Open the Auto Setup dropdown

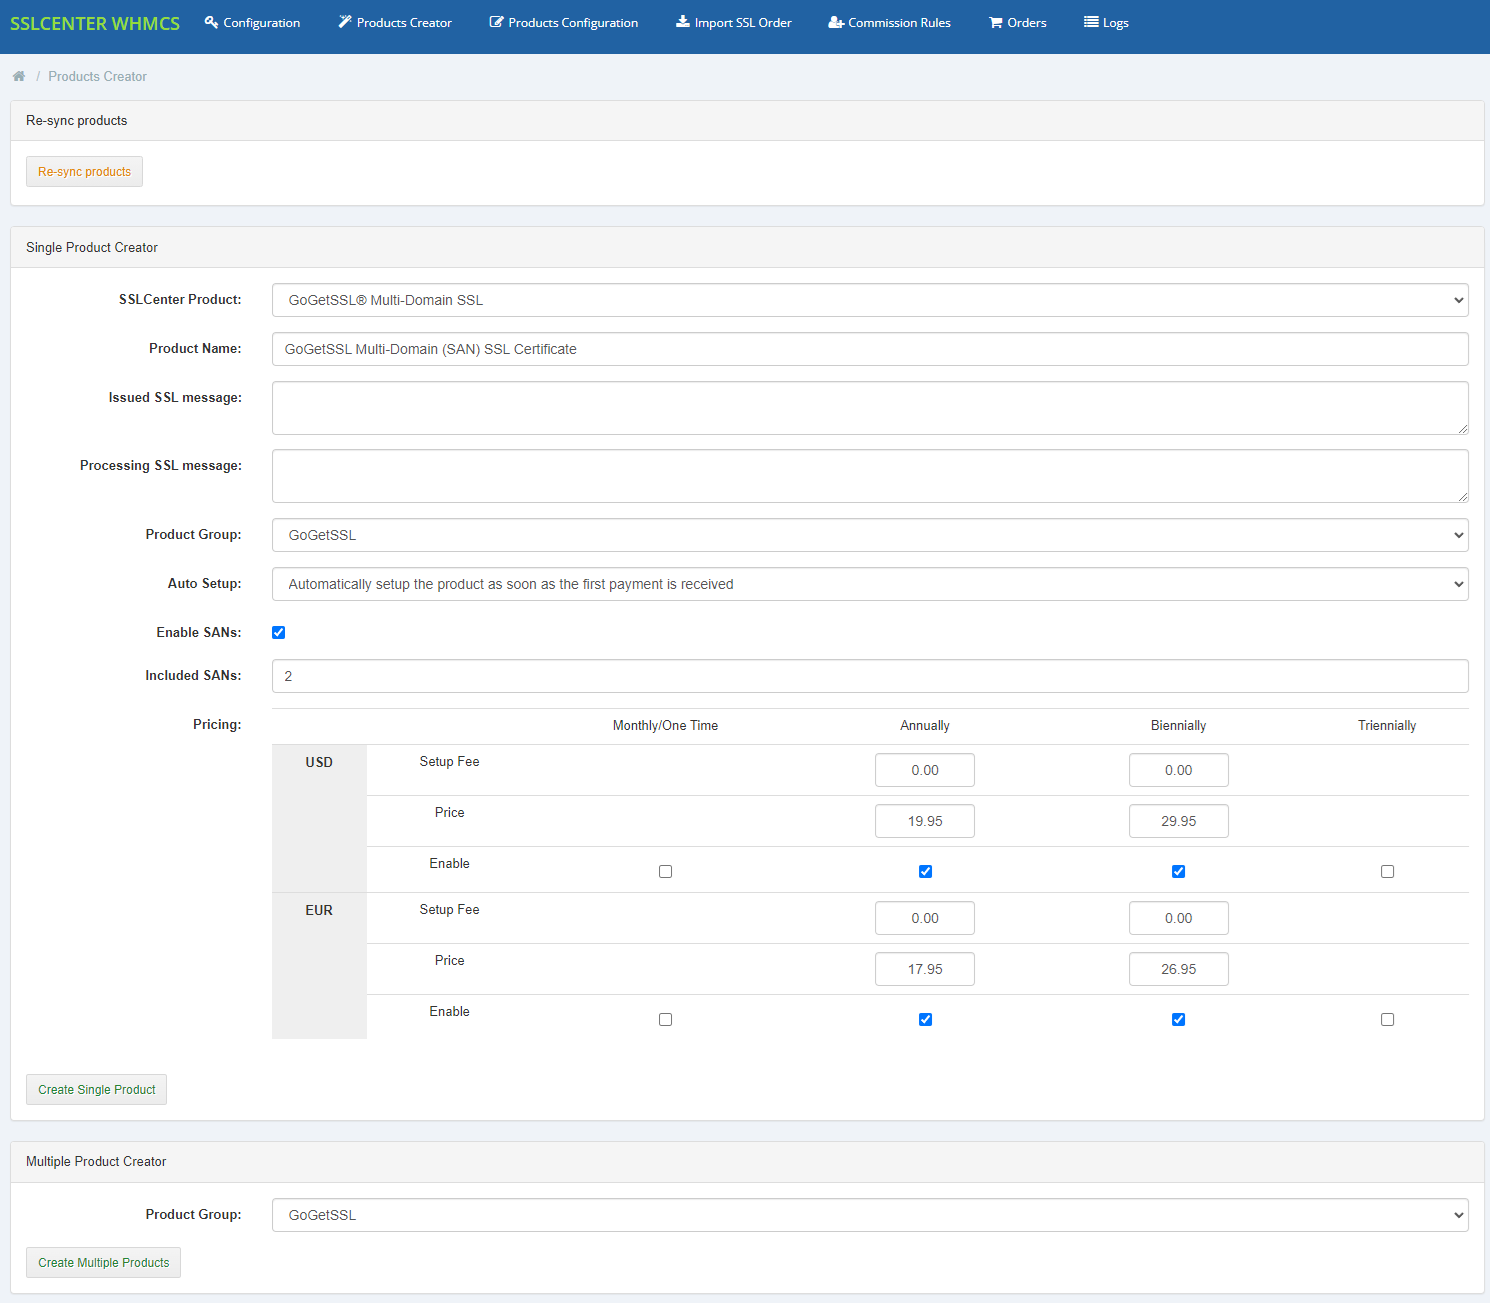[x=870, y=584]
